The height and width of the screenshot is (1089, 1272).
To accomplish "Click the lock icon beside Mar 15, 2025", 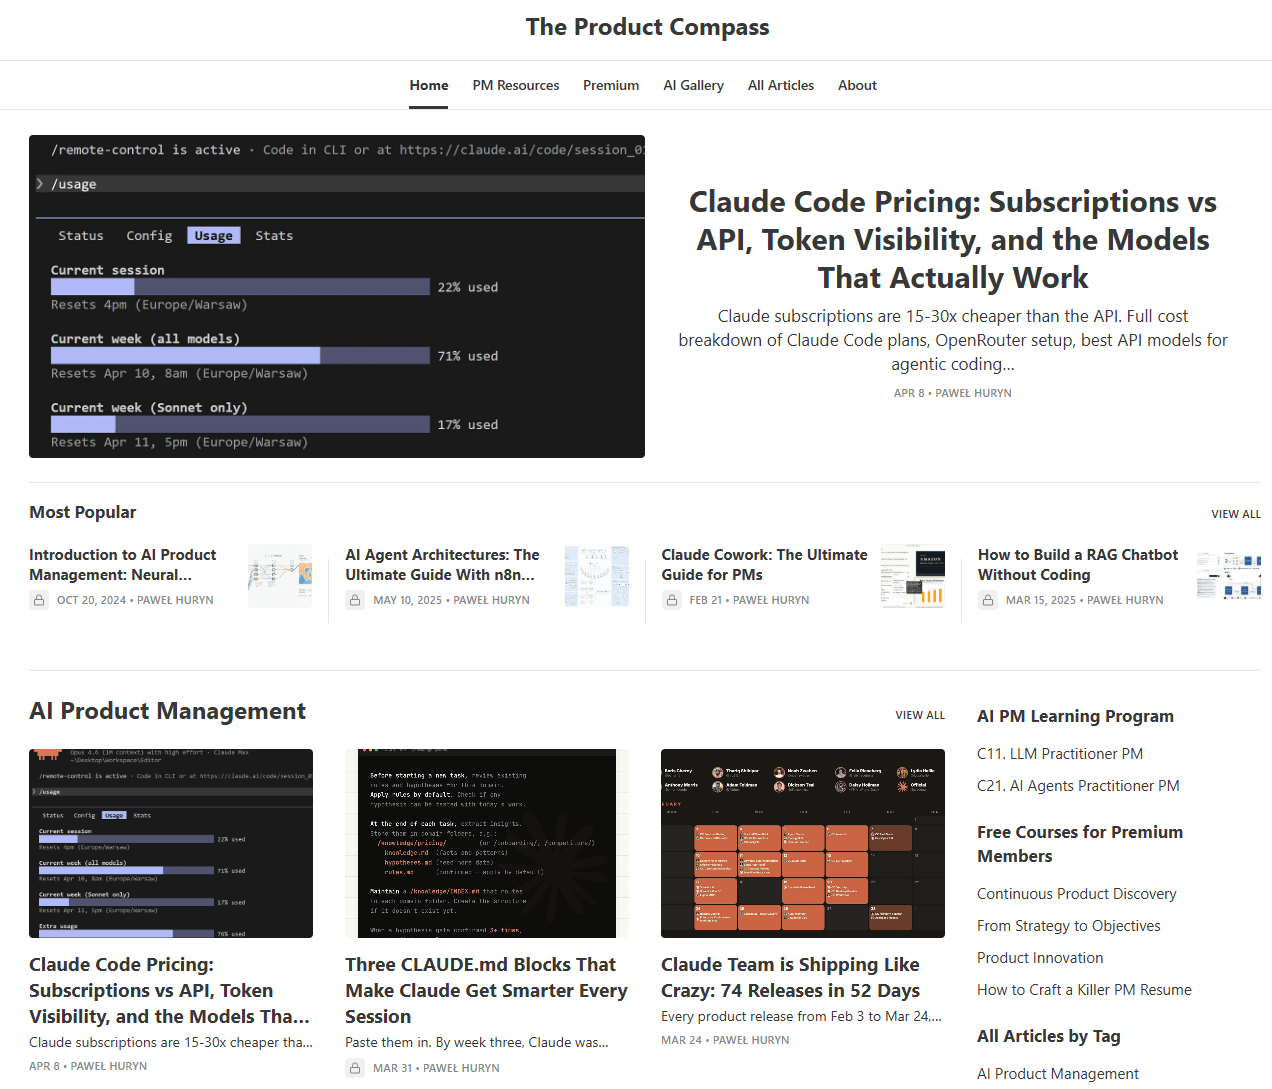I will coord(988,600).
